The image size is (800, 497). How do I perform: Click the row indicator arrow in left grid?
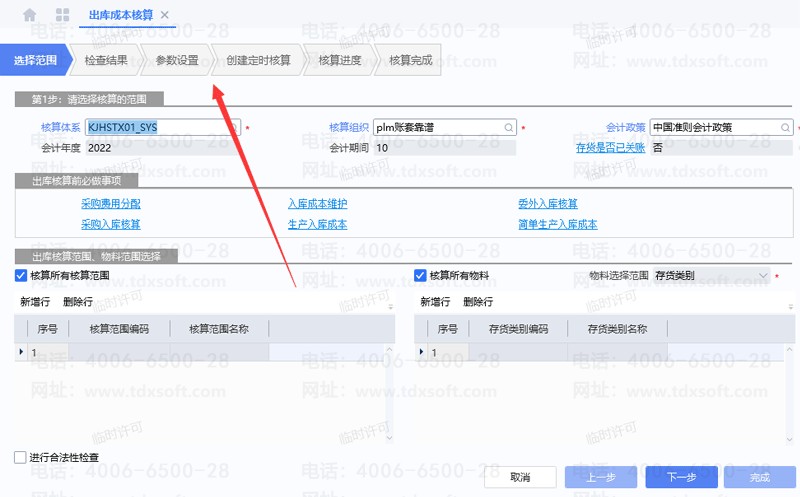22,352
